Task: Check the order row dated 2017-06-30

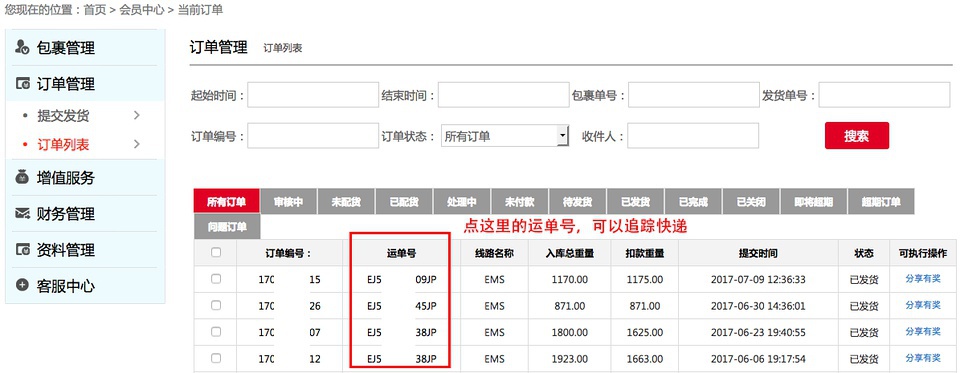Action: coord(216,305)
